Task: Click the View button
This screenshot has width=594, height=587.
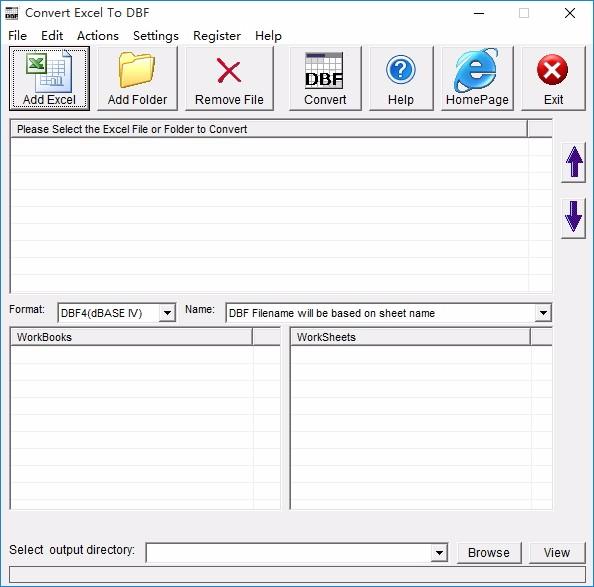Action: click(x=557, y=553)
